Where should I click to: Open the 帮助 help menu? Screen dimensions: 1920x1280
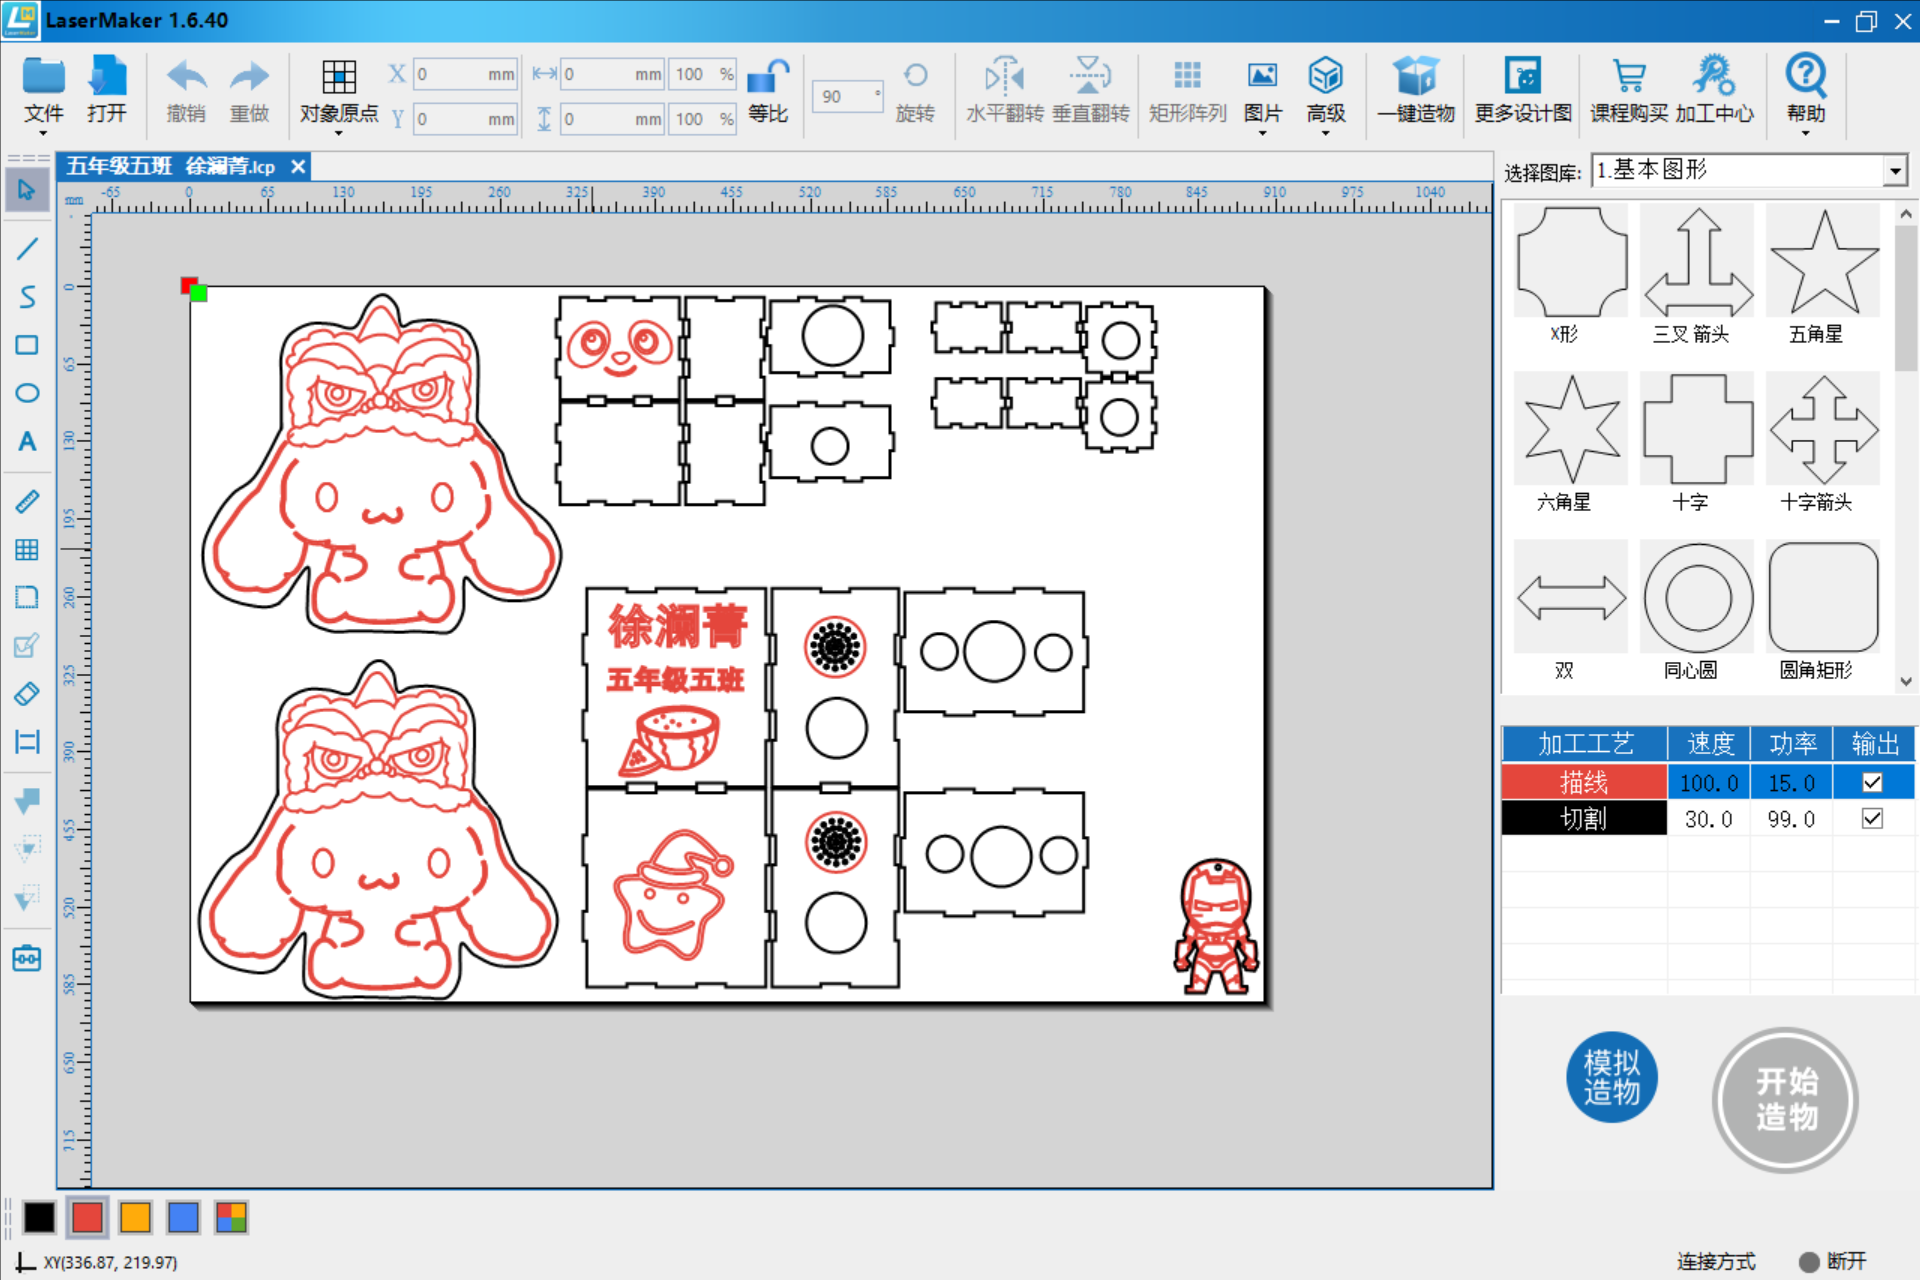click(1806, 76)
